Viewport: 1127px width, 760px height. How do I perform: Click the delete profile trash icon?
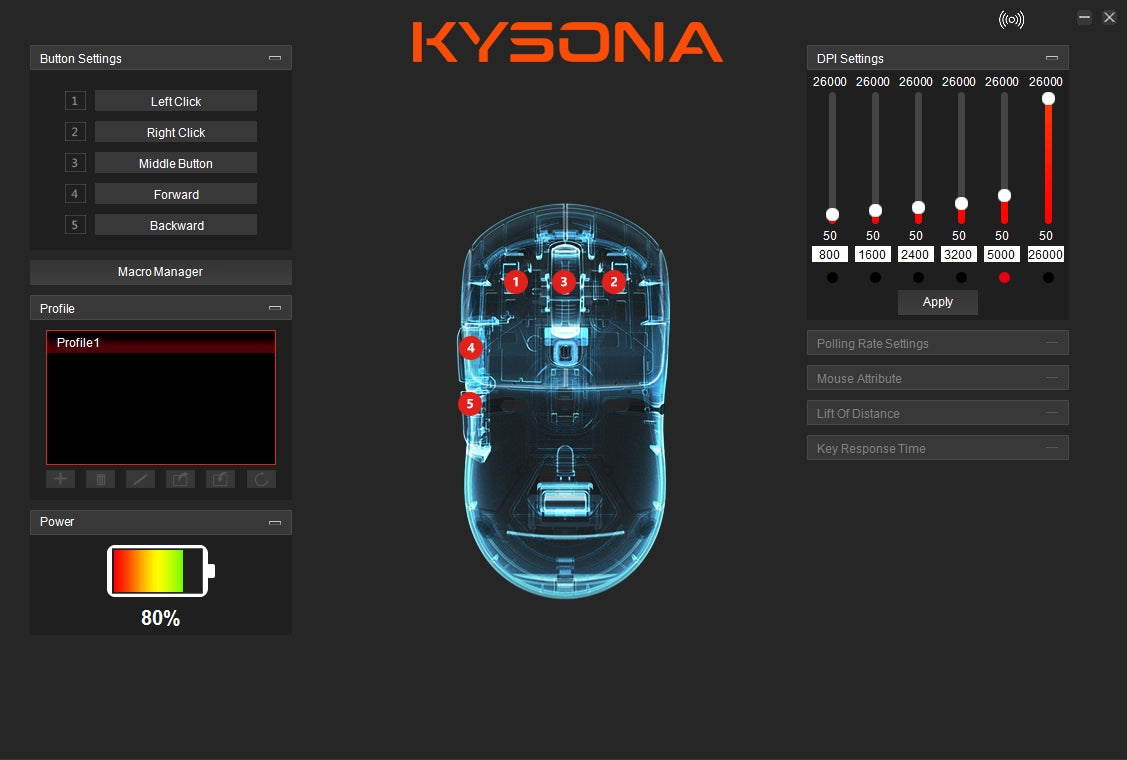pyautogui.click(x=100, y=479)
